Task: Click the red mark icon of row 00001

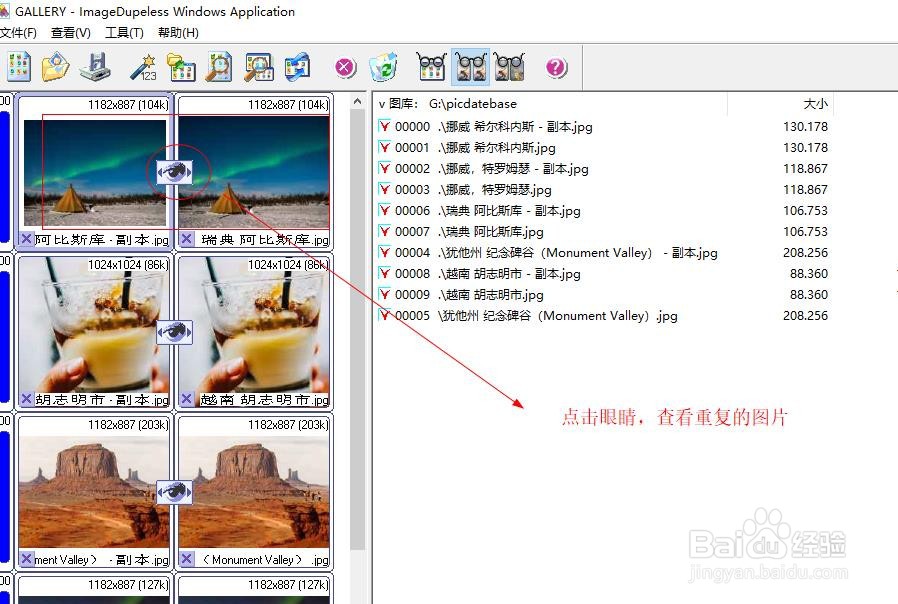Action: (x=384, y=147)
